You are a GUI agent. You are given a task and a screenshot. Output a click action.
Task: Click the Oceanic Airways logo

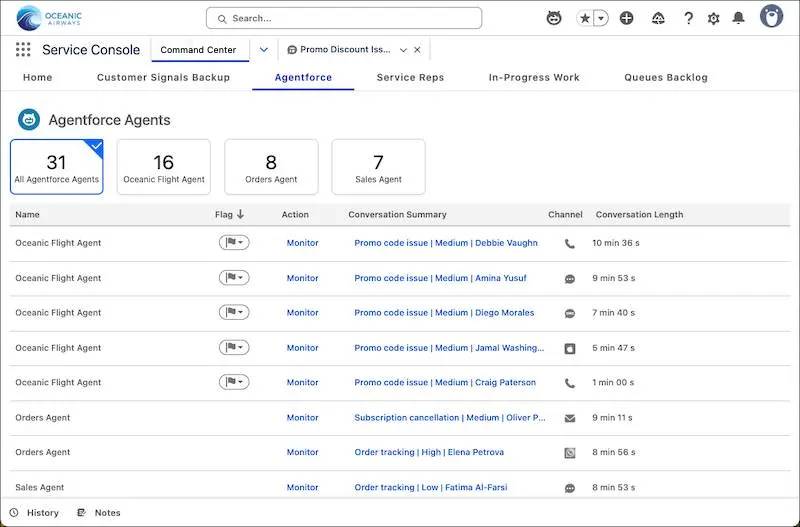[49, 18]
